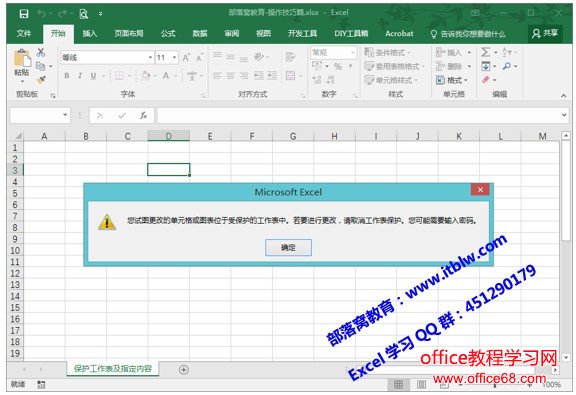The height and width of the screenshot is (395, 576).
Task: Click the Cut scissors icon
Action: coord(41,52)
